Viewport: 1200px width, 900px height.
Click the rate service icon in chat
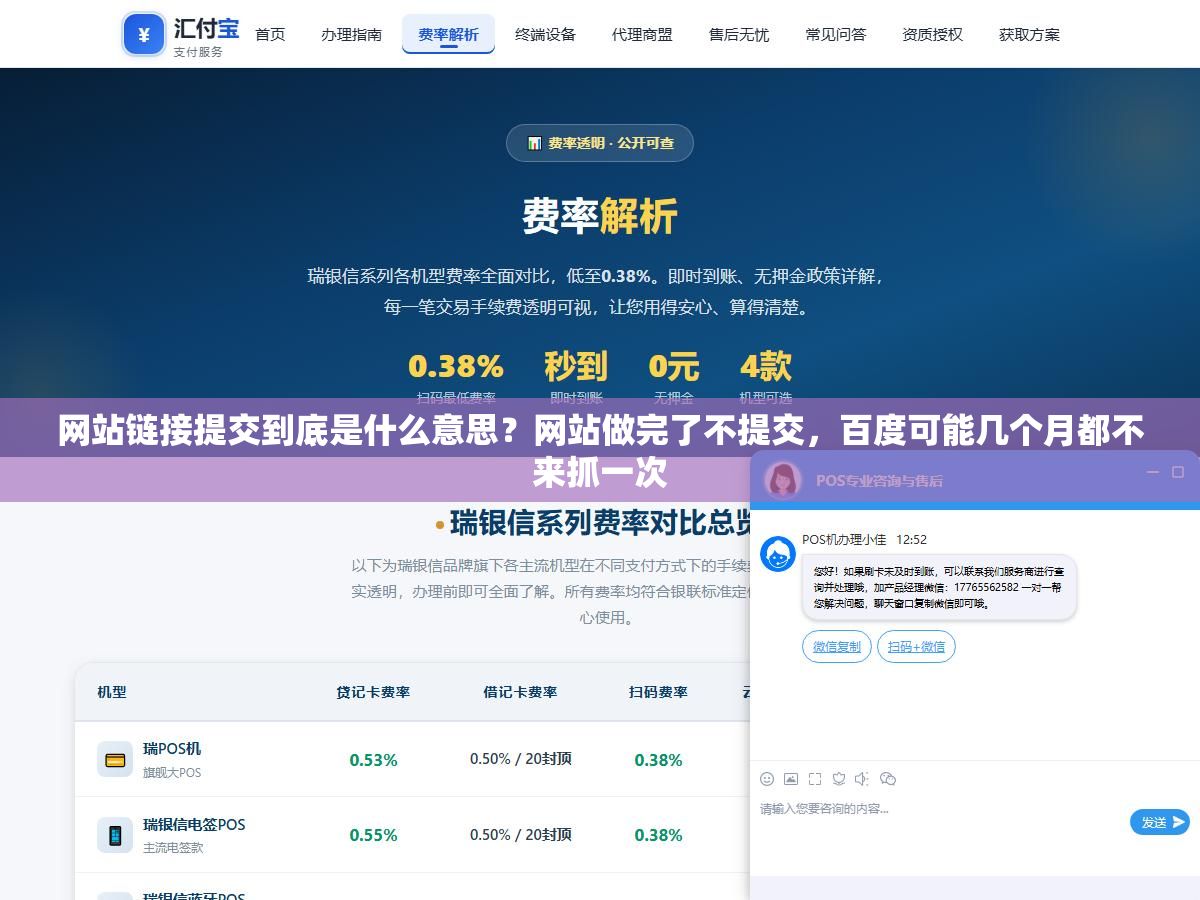coord(839,779)
